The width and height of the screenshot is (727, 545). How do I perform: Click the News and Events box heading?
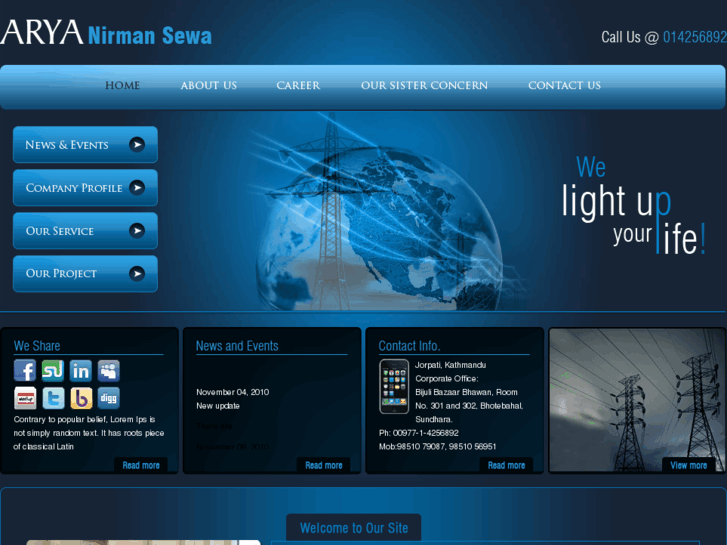pyautogui.click(x=237, y=346)
